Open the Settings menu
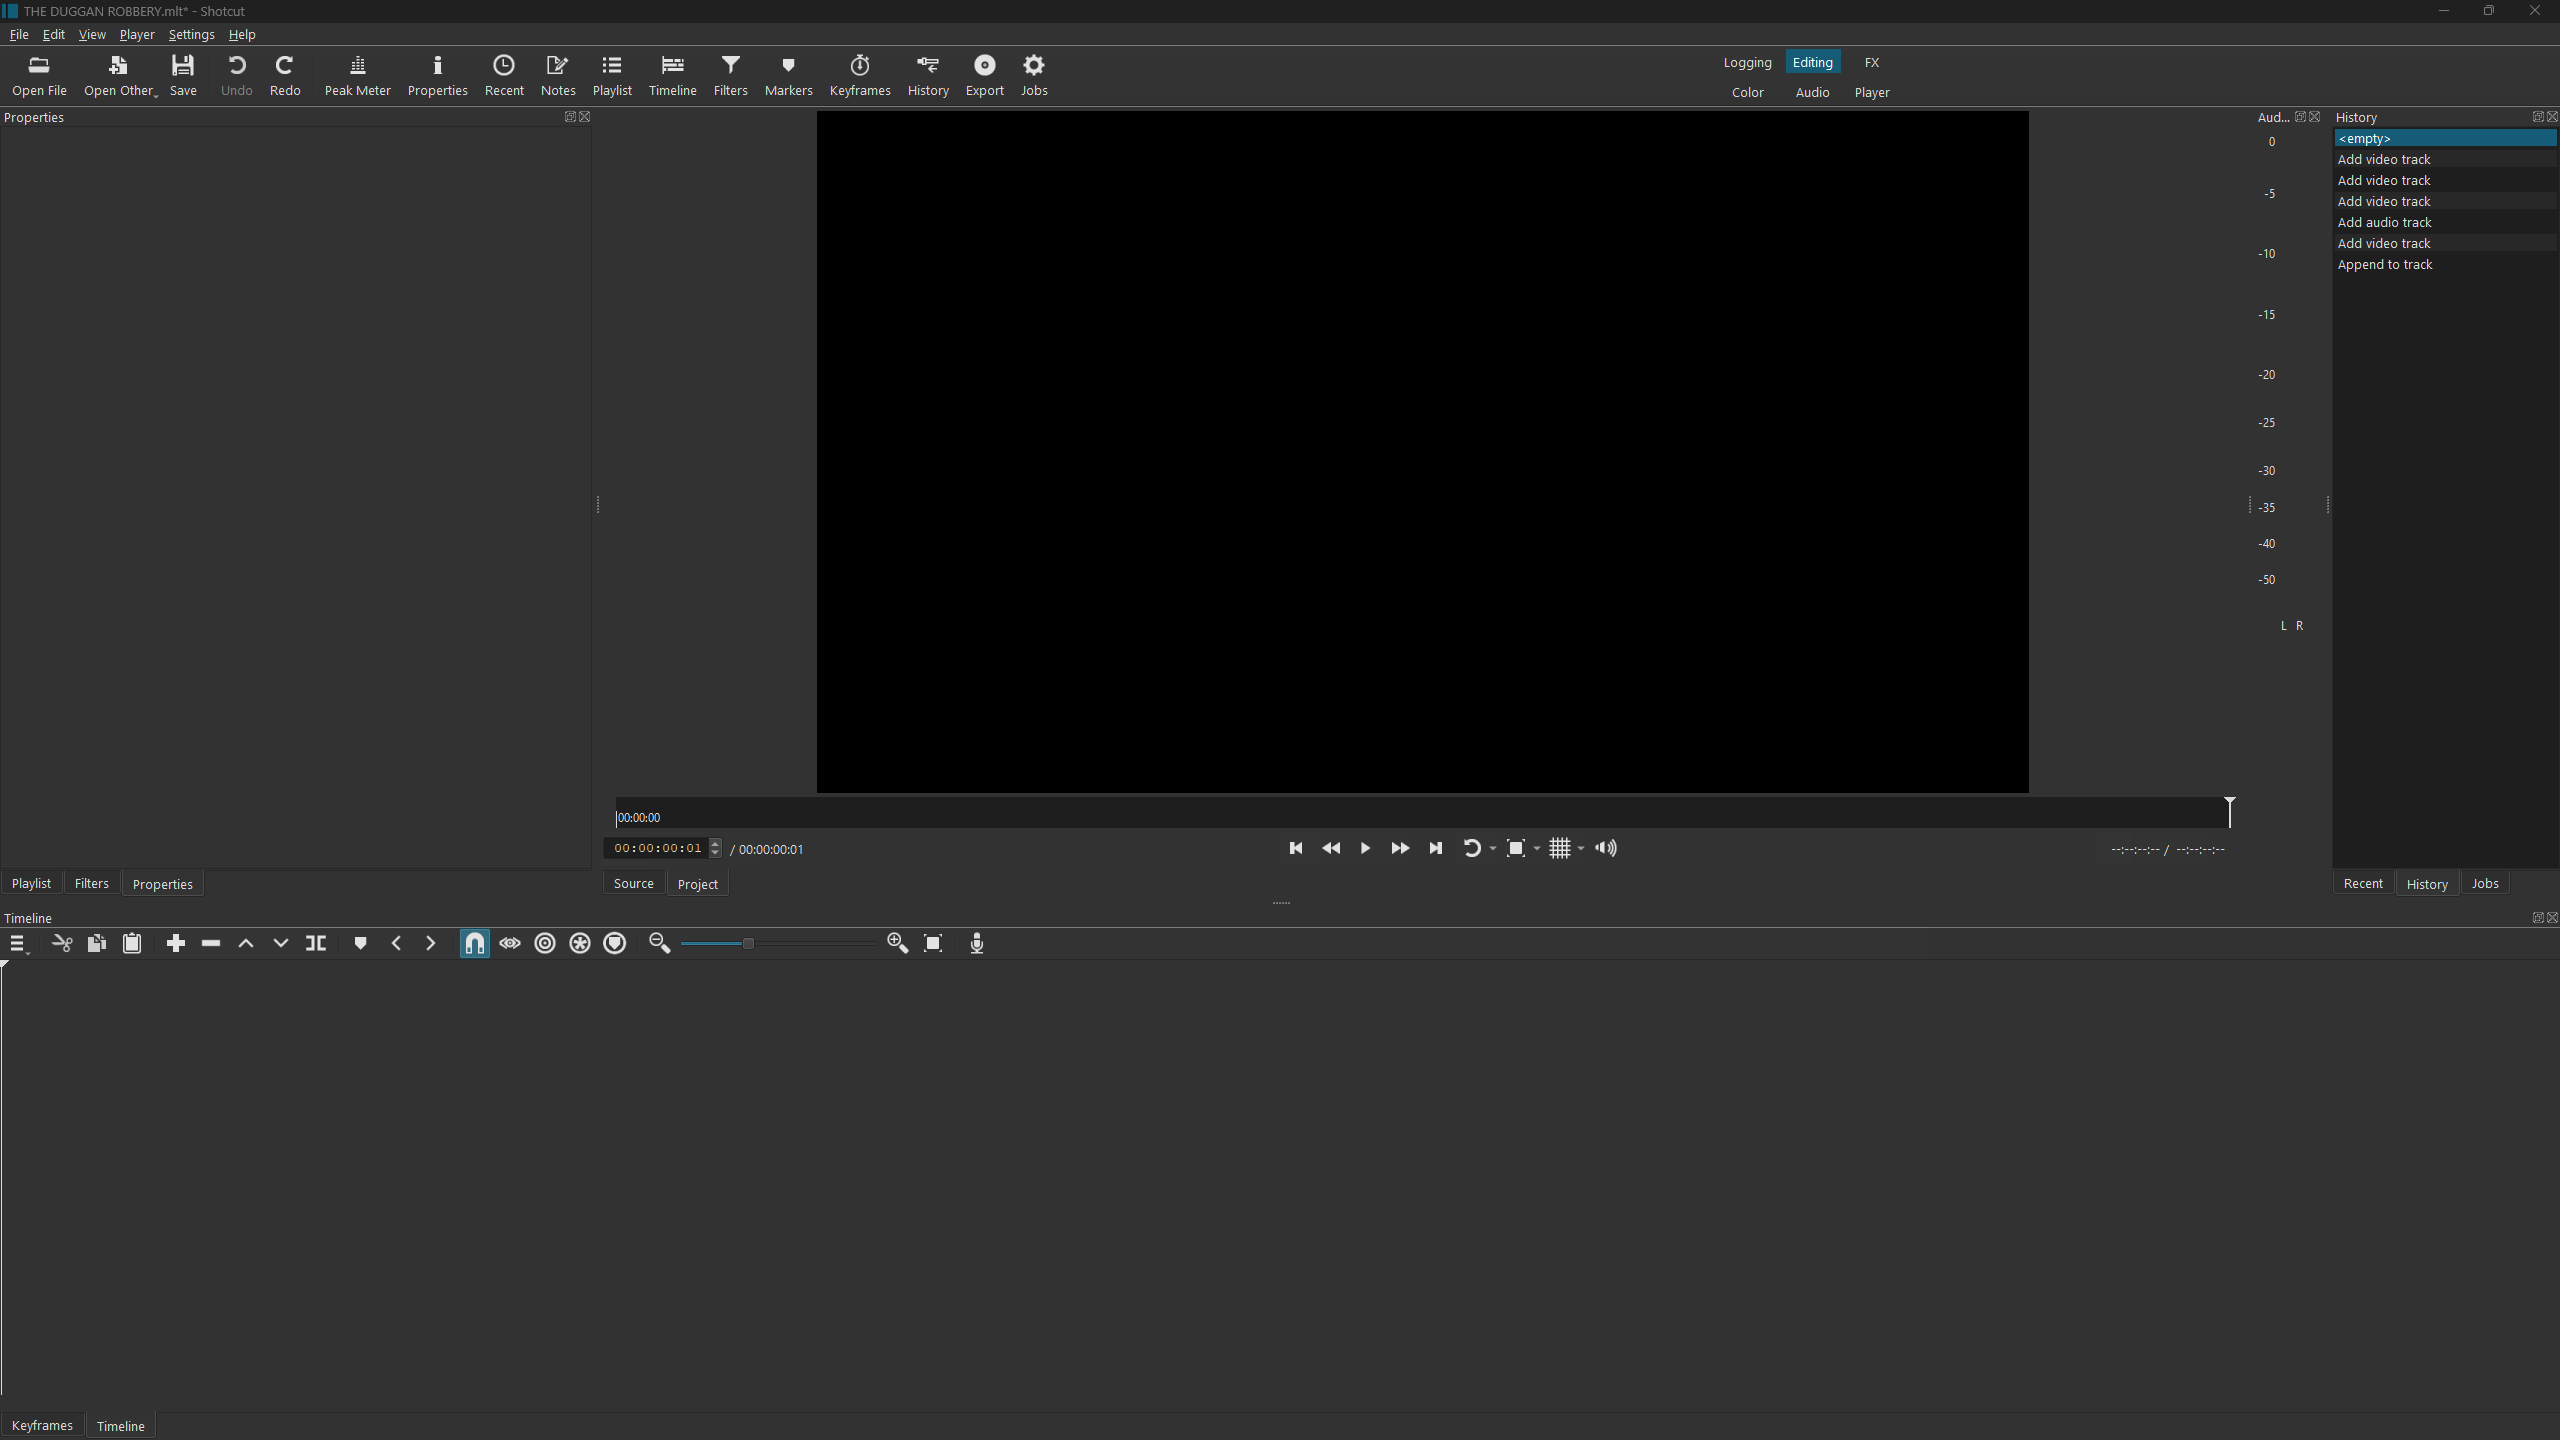This screenshot has height=1440, width=2560. point(191,34)
